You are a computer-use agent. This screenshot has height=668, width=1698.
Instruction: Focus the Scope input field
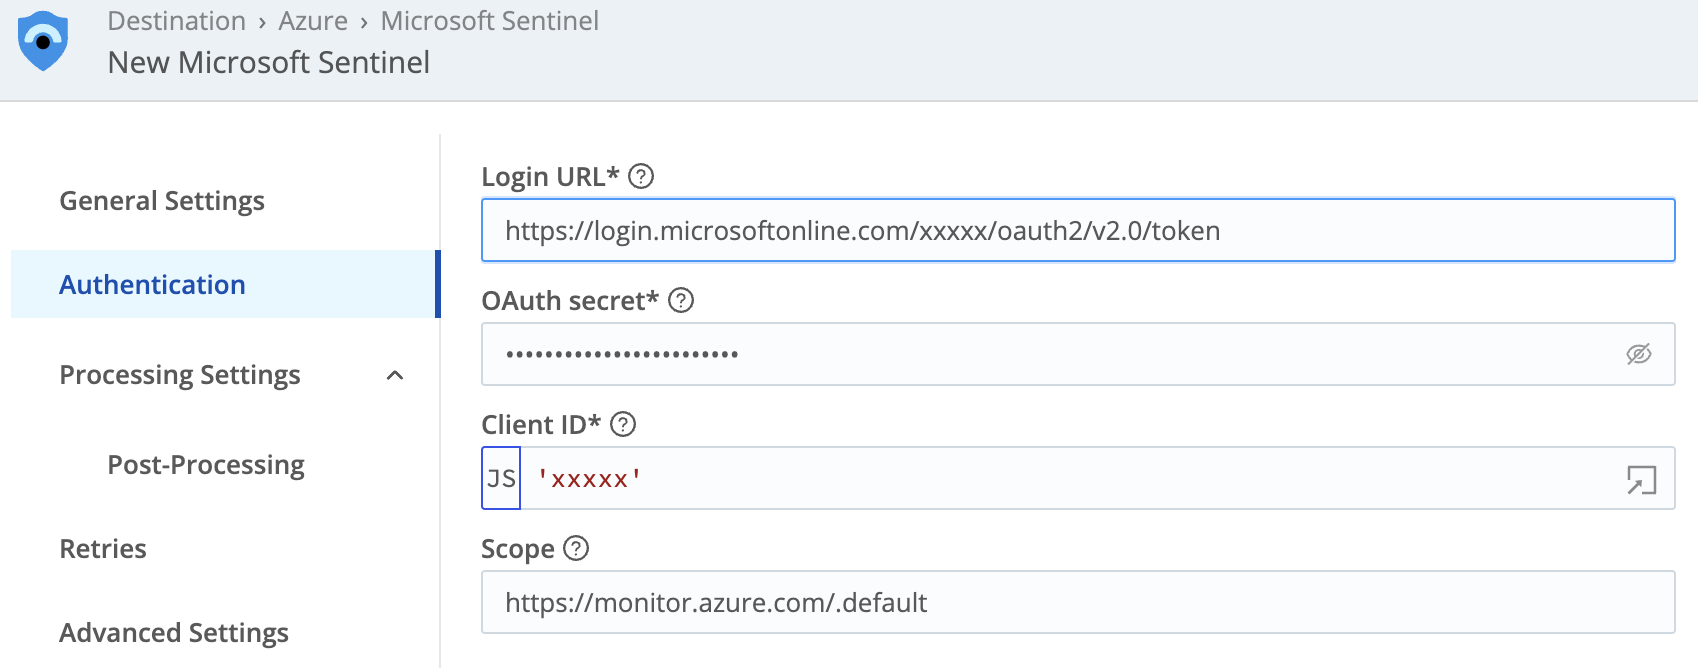pyautogui.click(x=1078, y=602)
